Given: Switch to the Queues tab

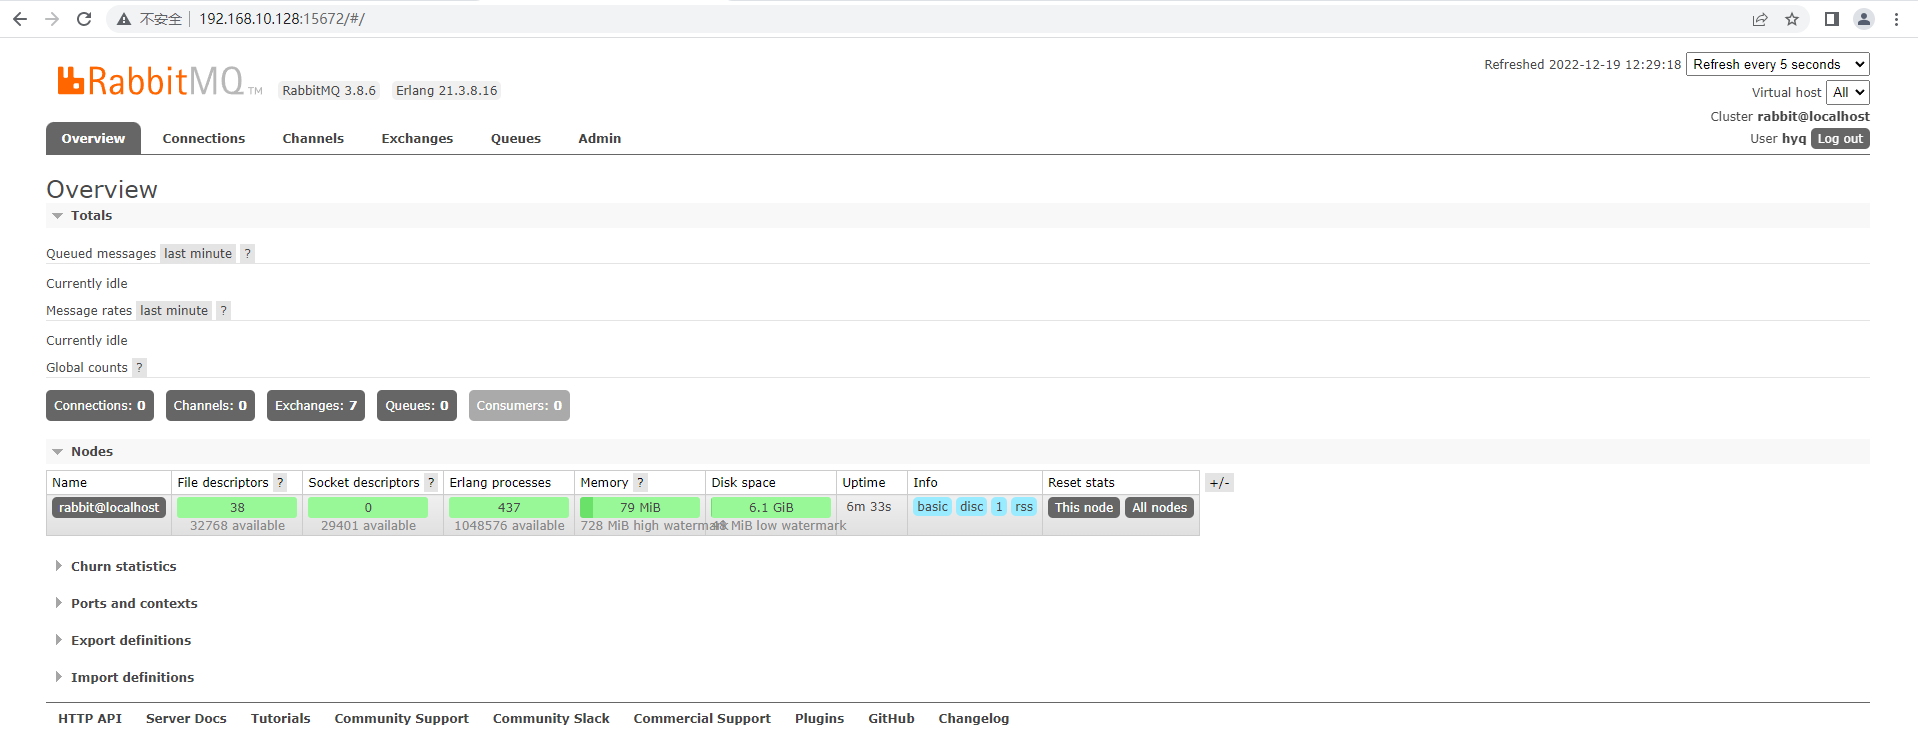Looking at the screenshot, I should (516, 139).
